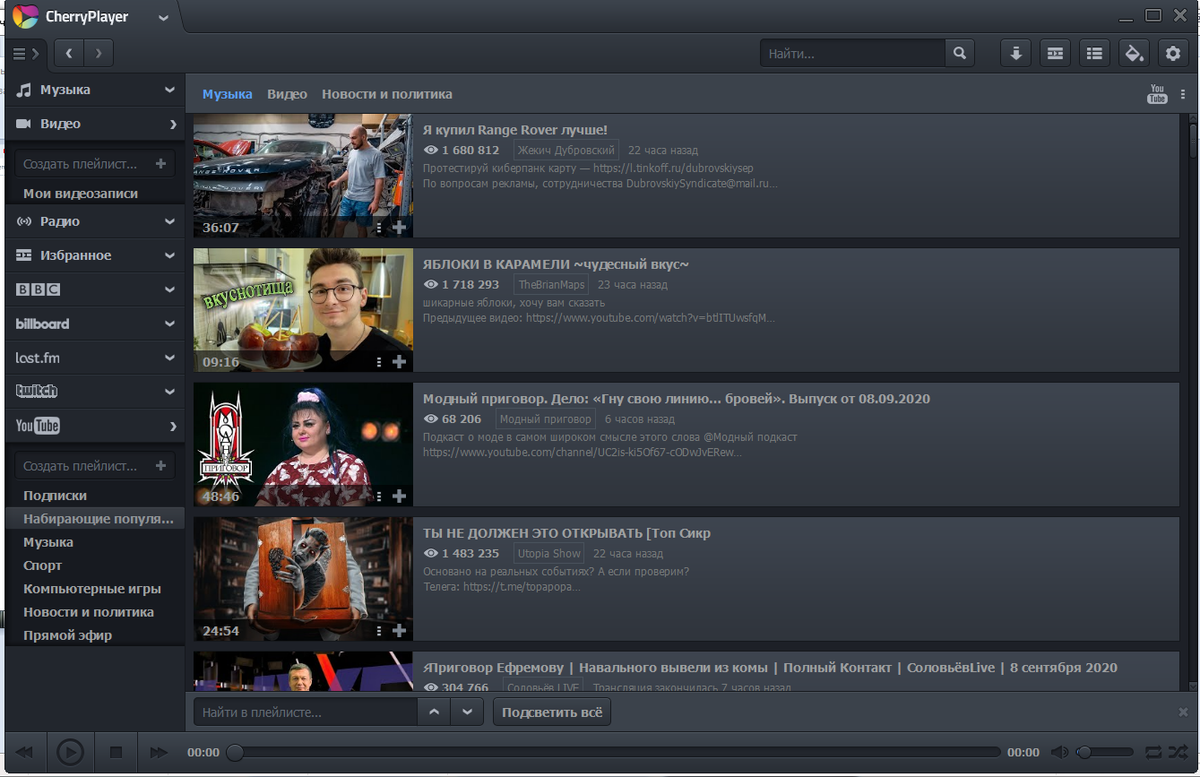1200x777 pixels.
Task: Play the Модный приговор thumbnail
Action: coord(303,444)
